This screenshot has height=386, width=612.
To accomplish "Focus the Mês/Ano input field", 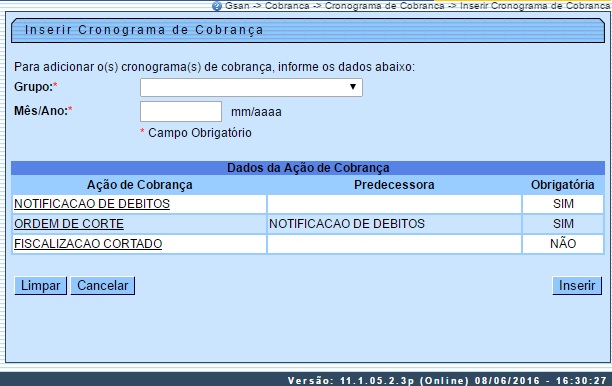I will (181, 112).
